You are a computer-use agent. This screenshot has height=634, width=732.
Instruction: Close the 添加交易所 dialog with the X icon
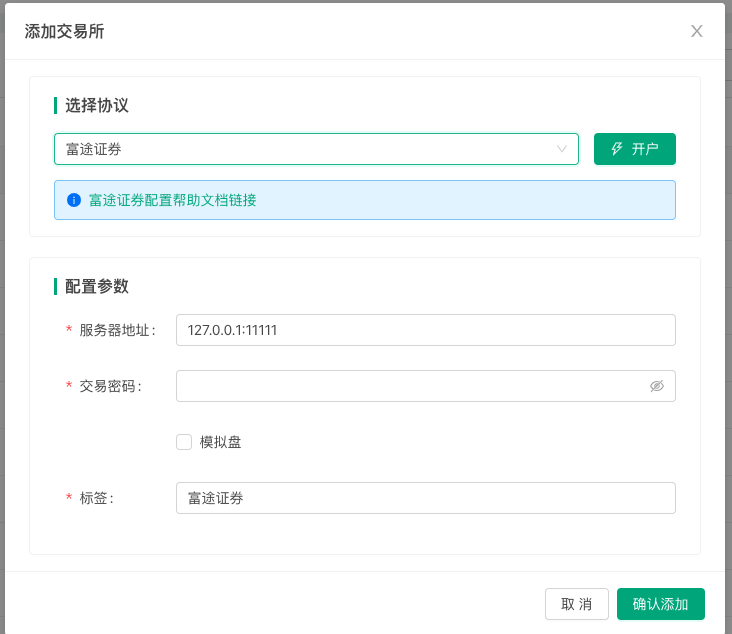pos(697,31)
